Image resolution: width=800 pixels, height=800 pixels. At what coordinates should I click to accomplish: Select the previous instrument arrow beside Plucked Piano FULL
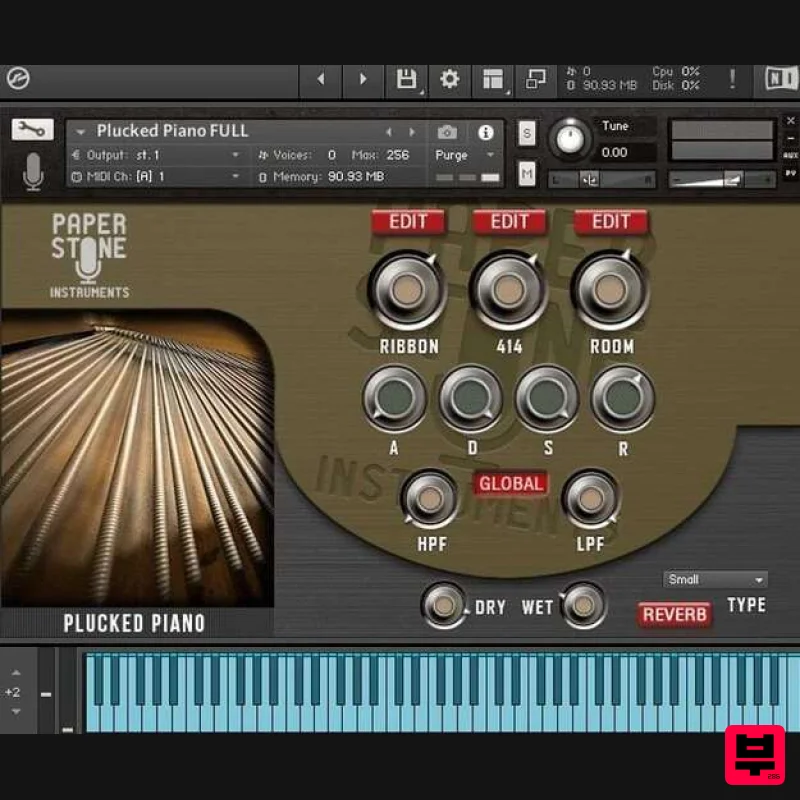[389, 133]
